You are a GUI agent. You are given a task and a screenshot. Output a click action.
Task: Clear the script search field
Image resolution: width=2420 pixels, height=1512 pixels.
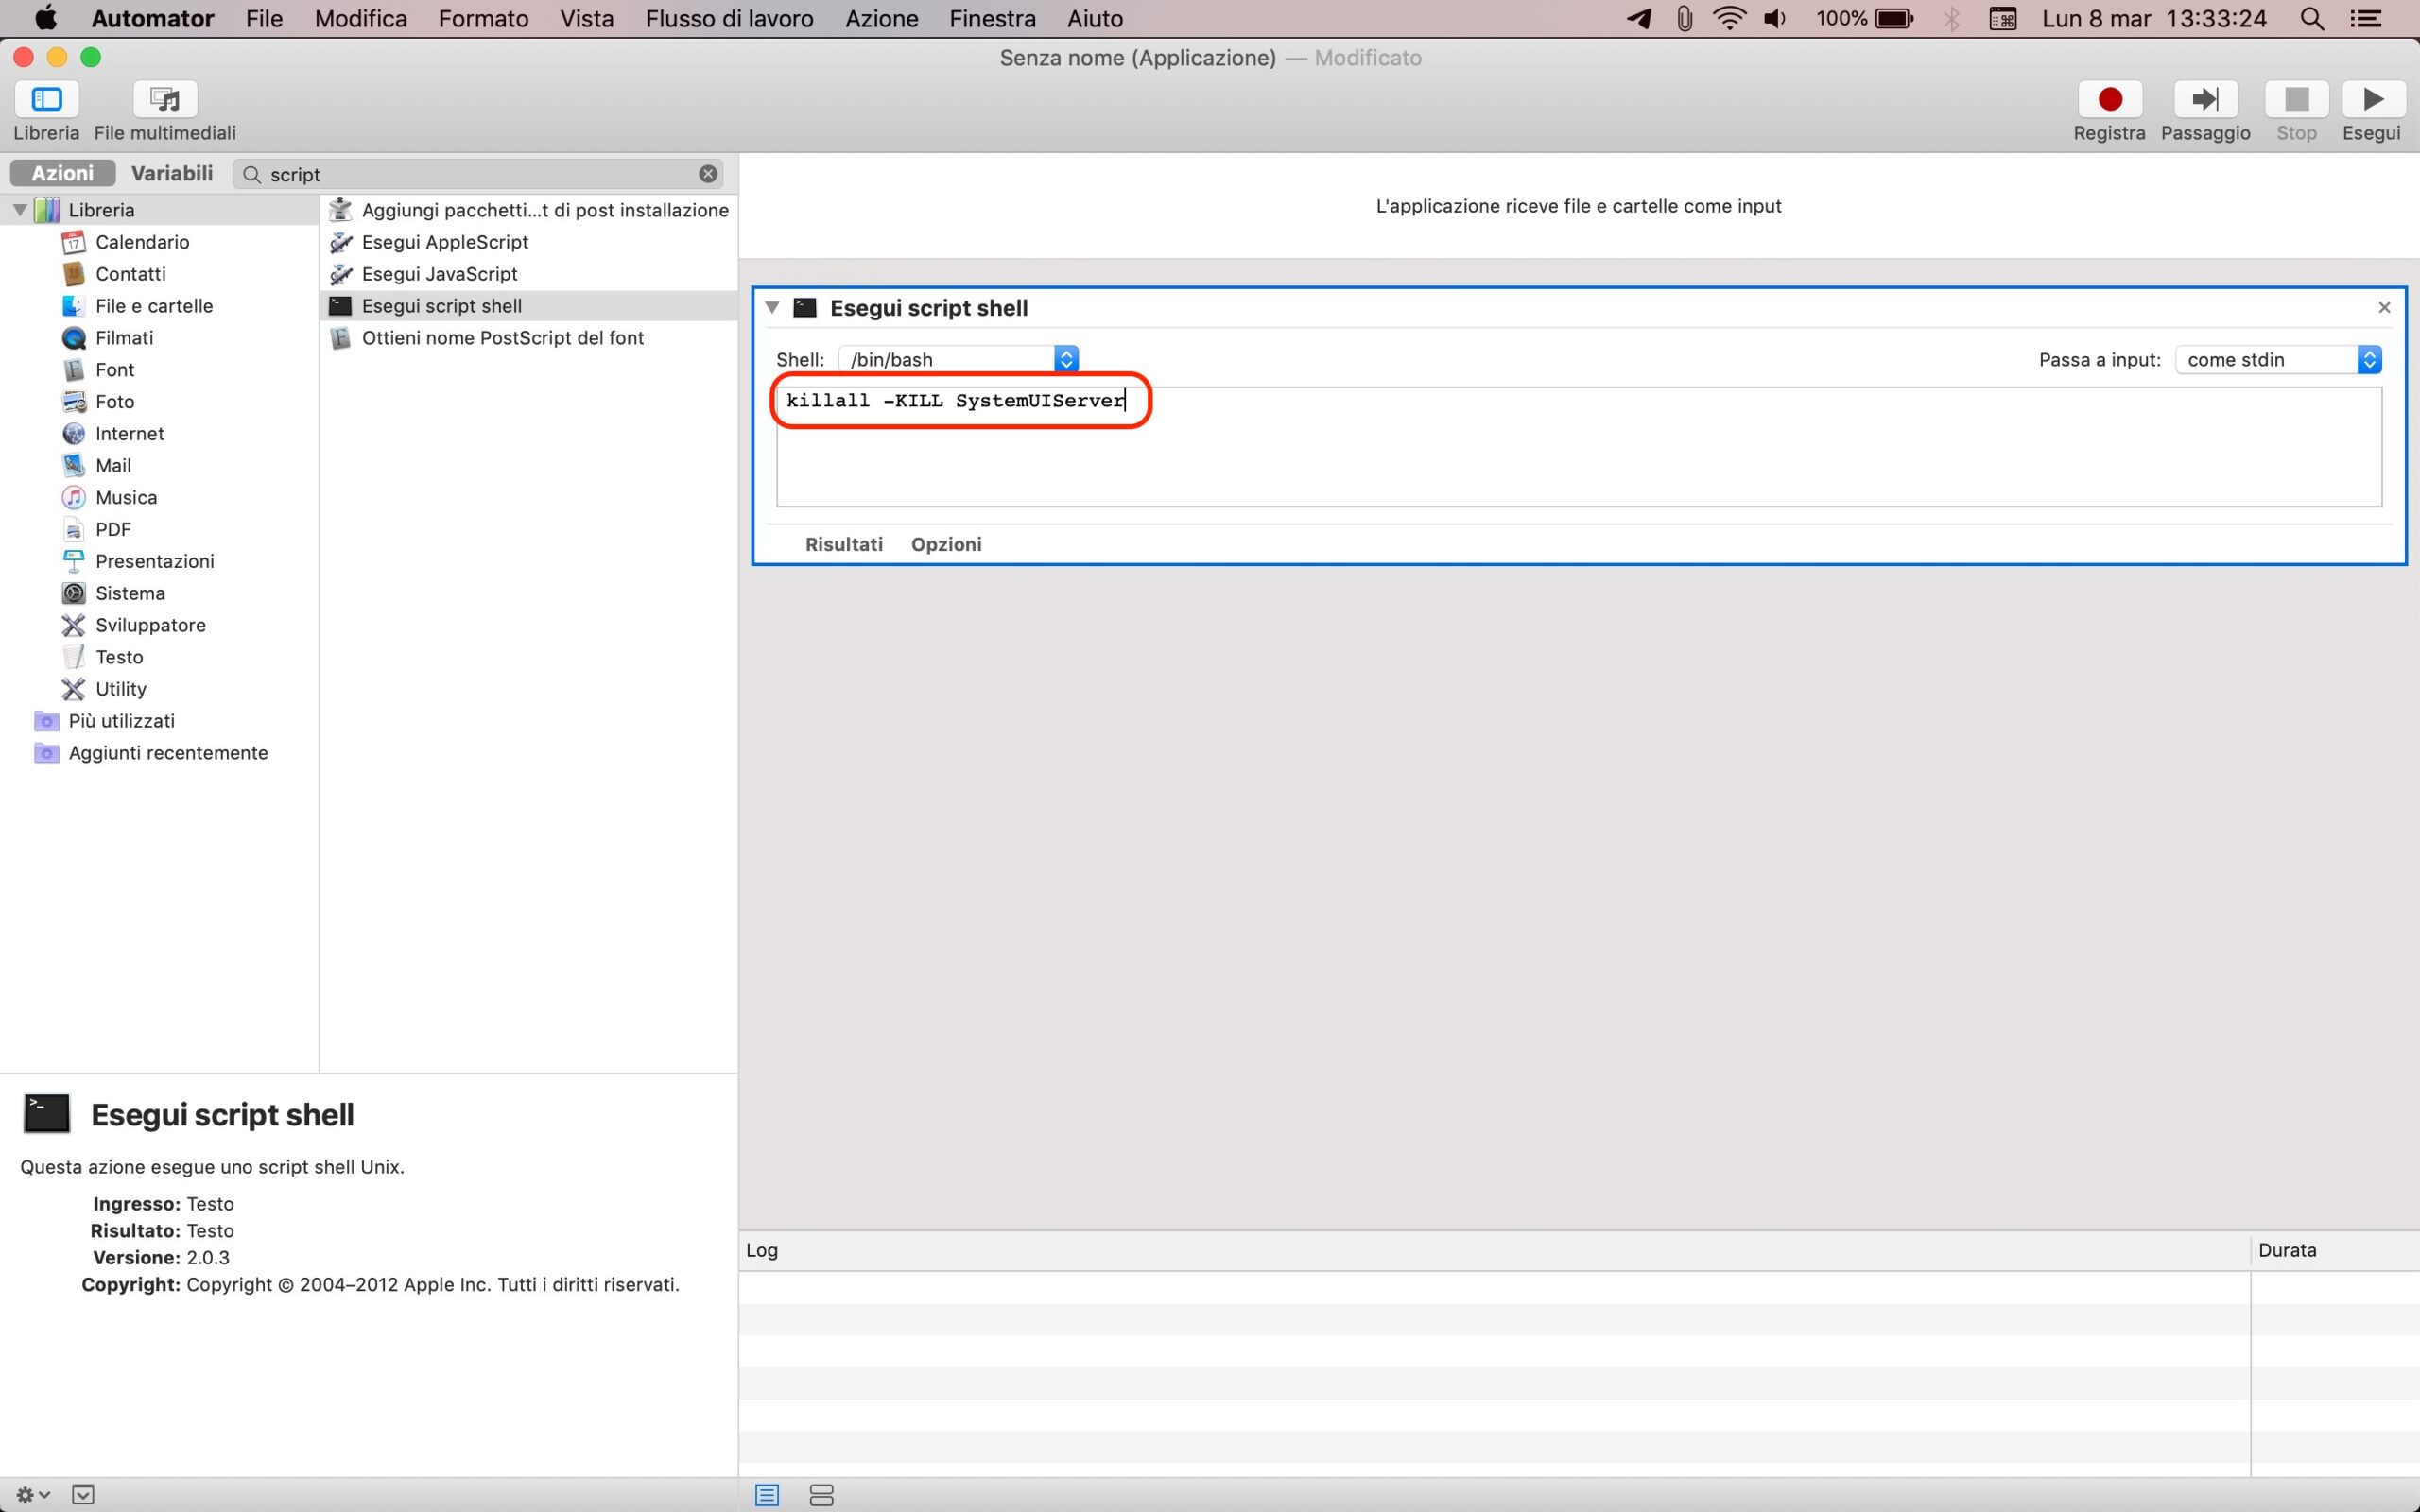point(708,174)
